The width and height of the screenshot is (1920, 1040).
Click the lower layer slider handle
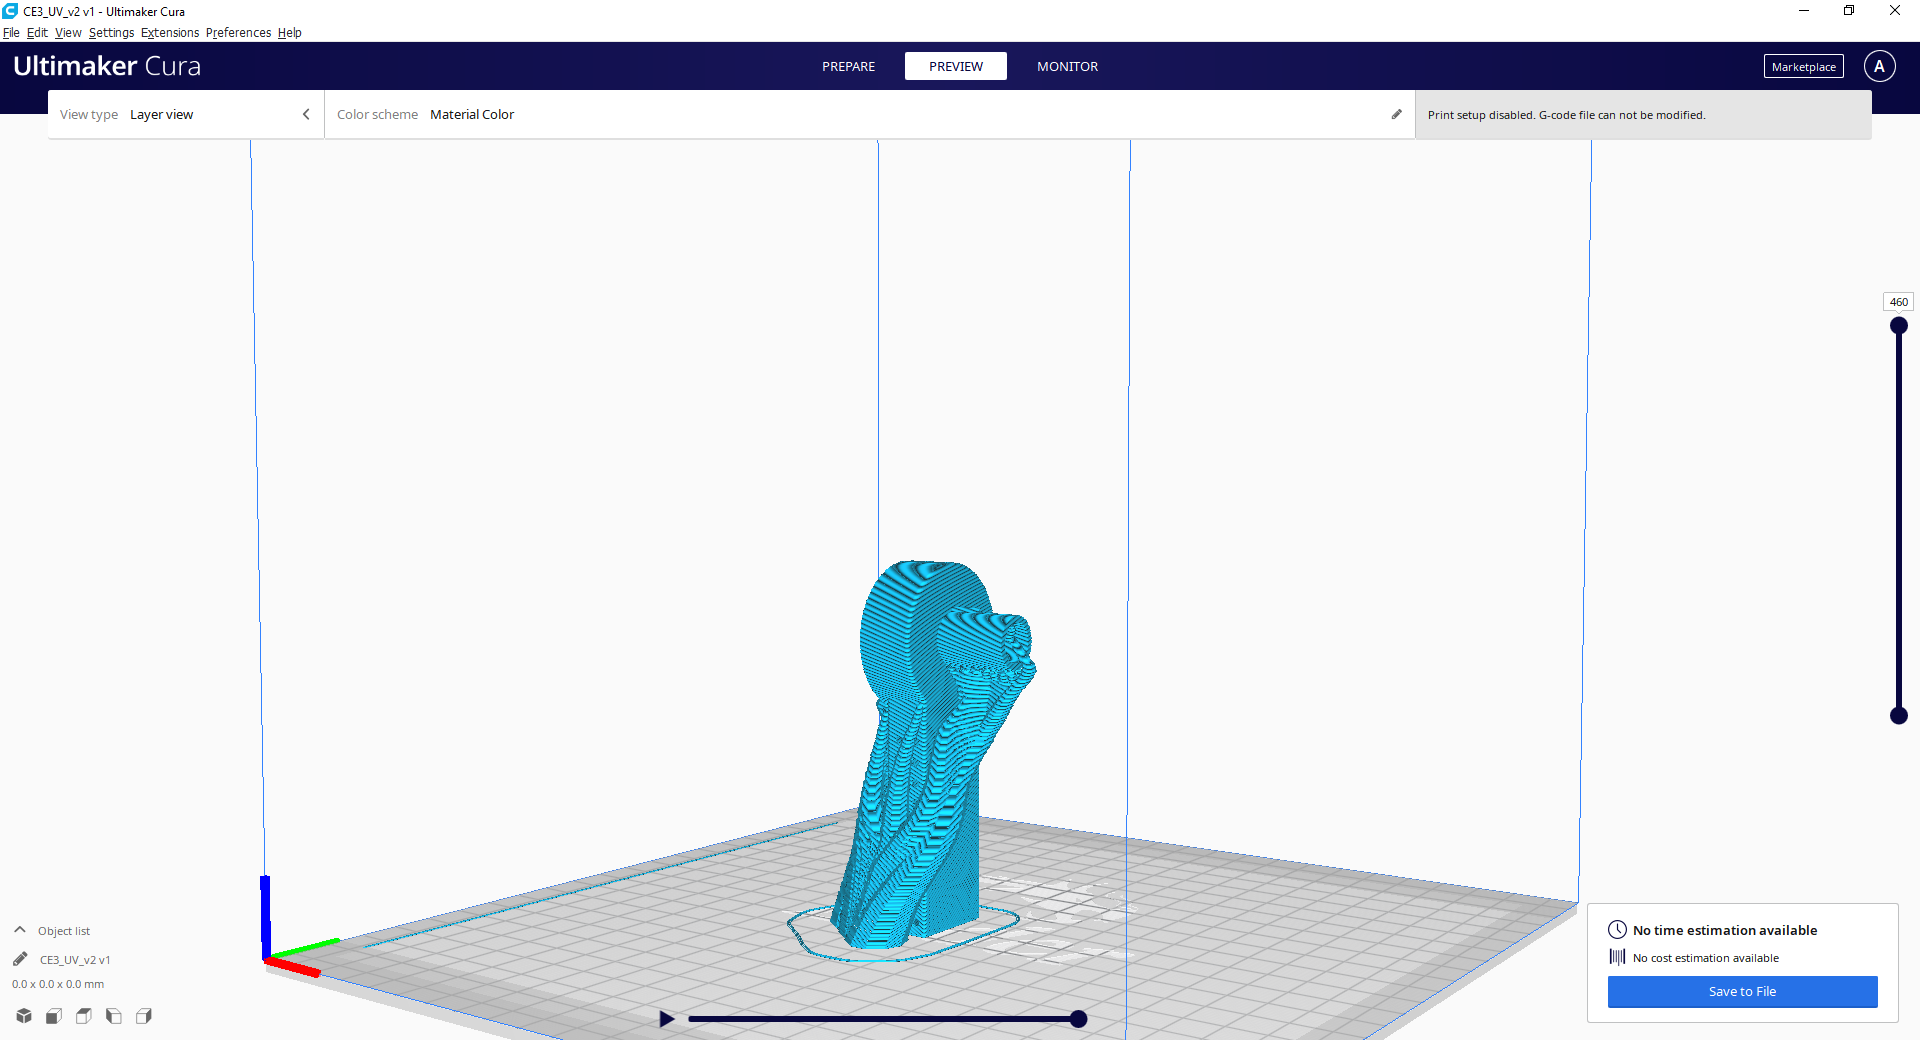1899,715
